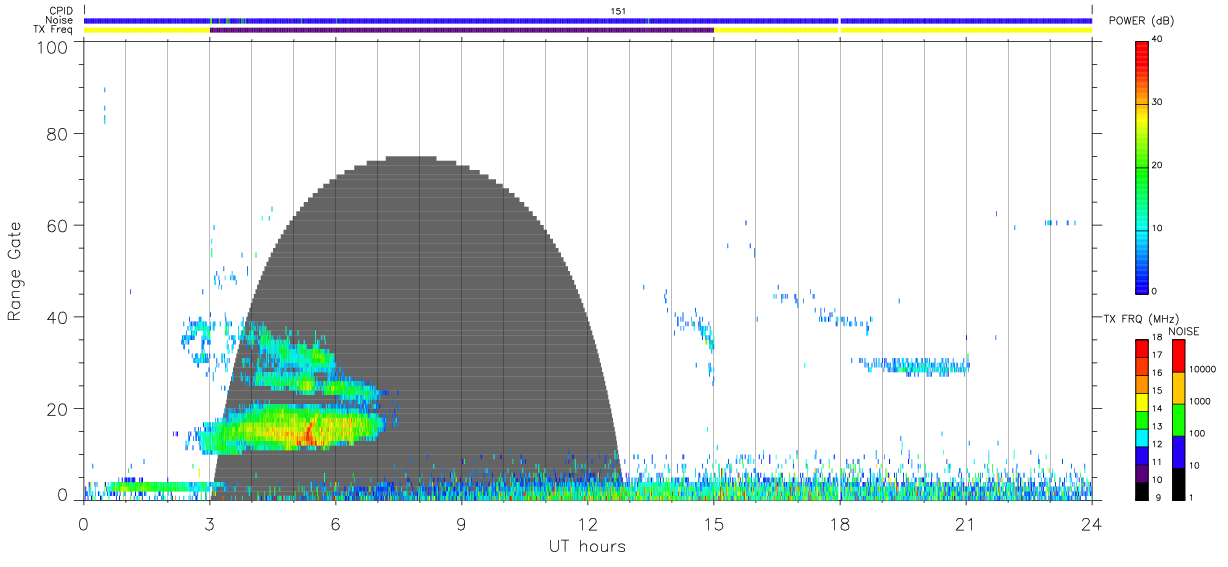Screen dimensions: 1228x567
Task: Click the TX FRQ (MHz) color bar
Action: [1141, 420]
